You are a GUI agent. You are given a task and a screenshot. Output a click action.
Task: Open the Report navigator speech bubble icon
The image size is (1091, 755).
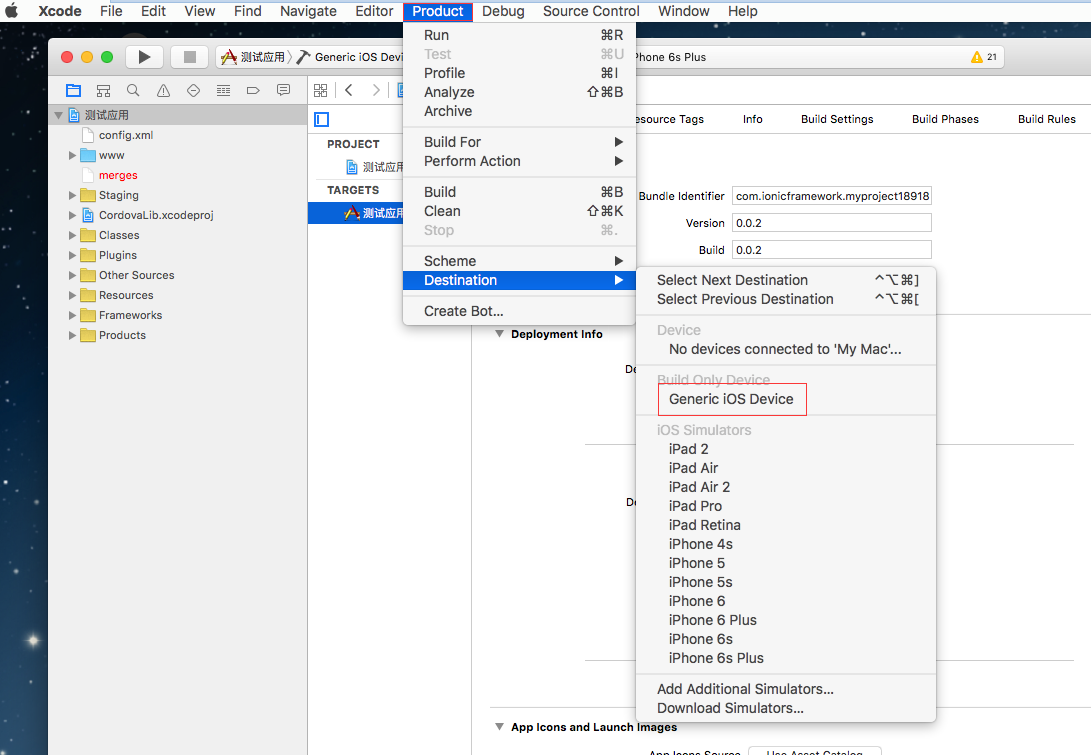coord(283,90)
